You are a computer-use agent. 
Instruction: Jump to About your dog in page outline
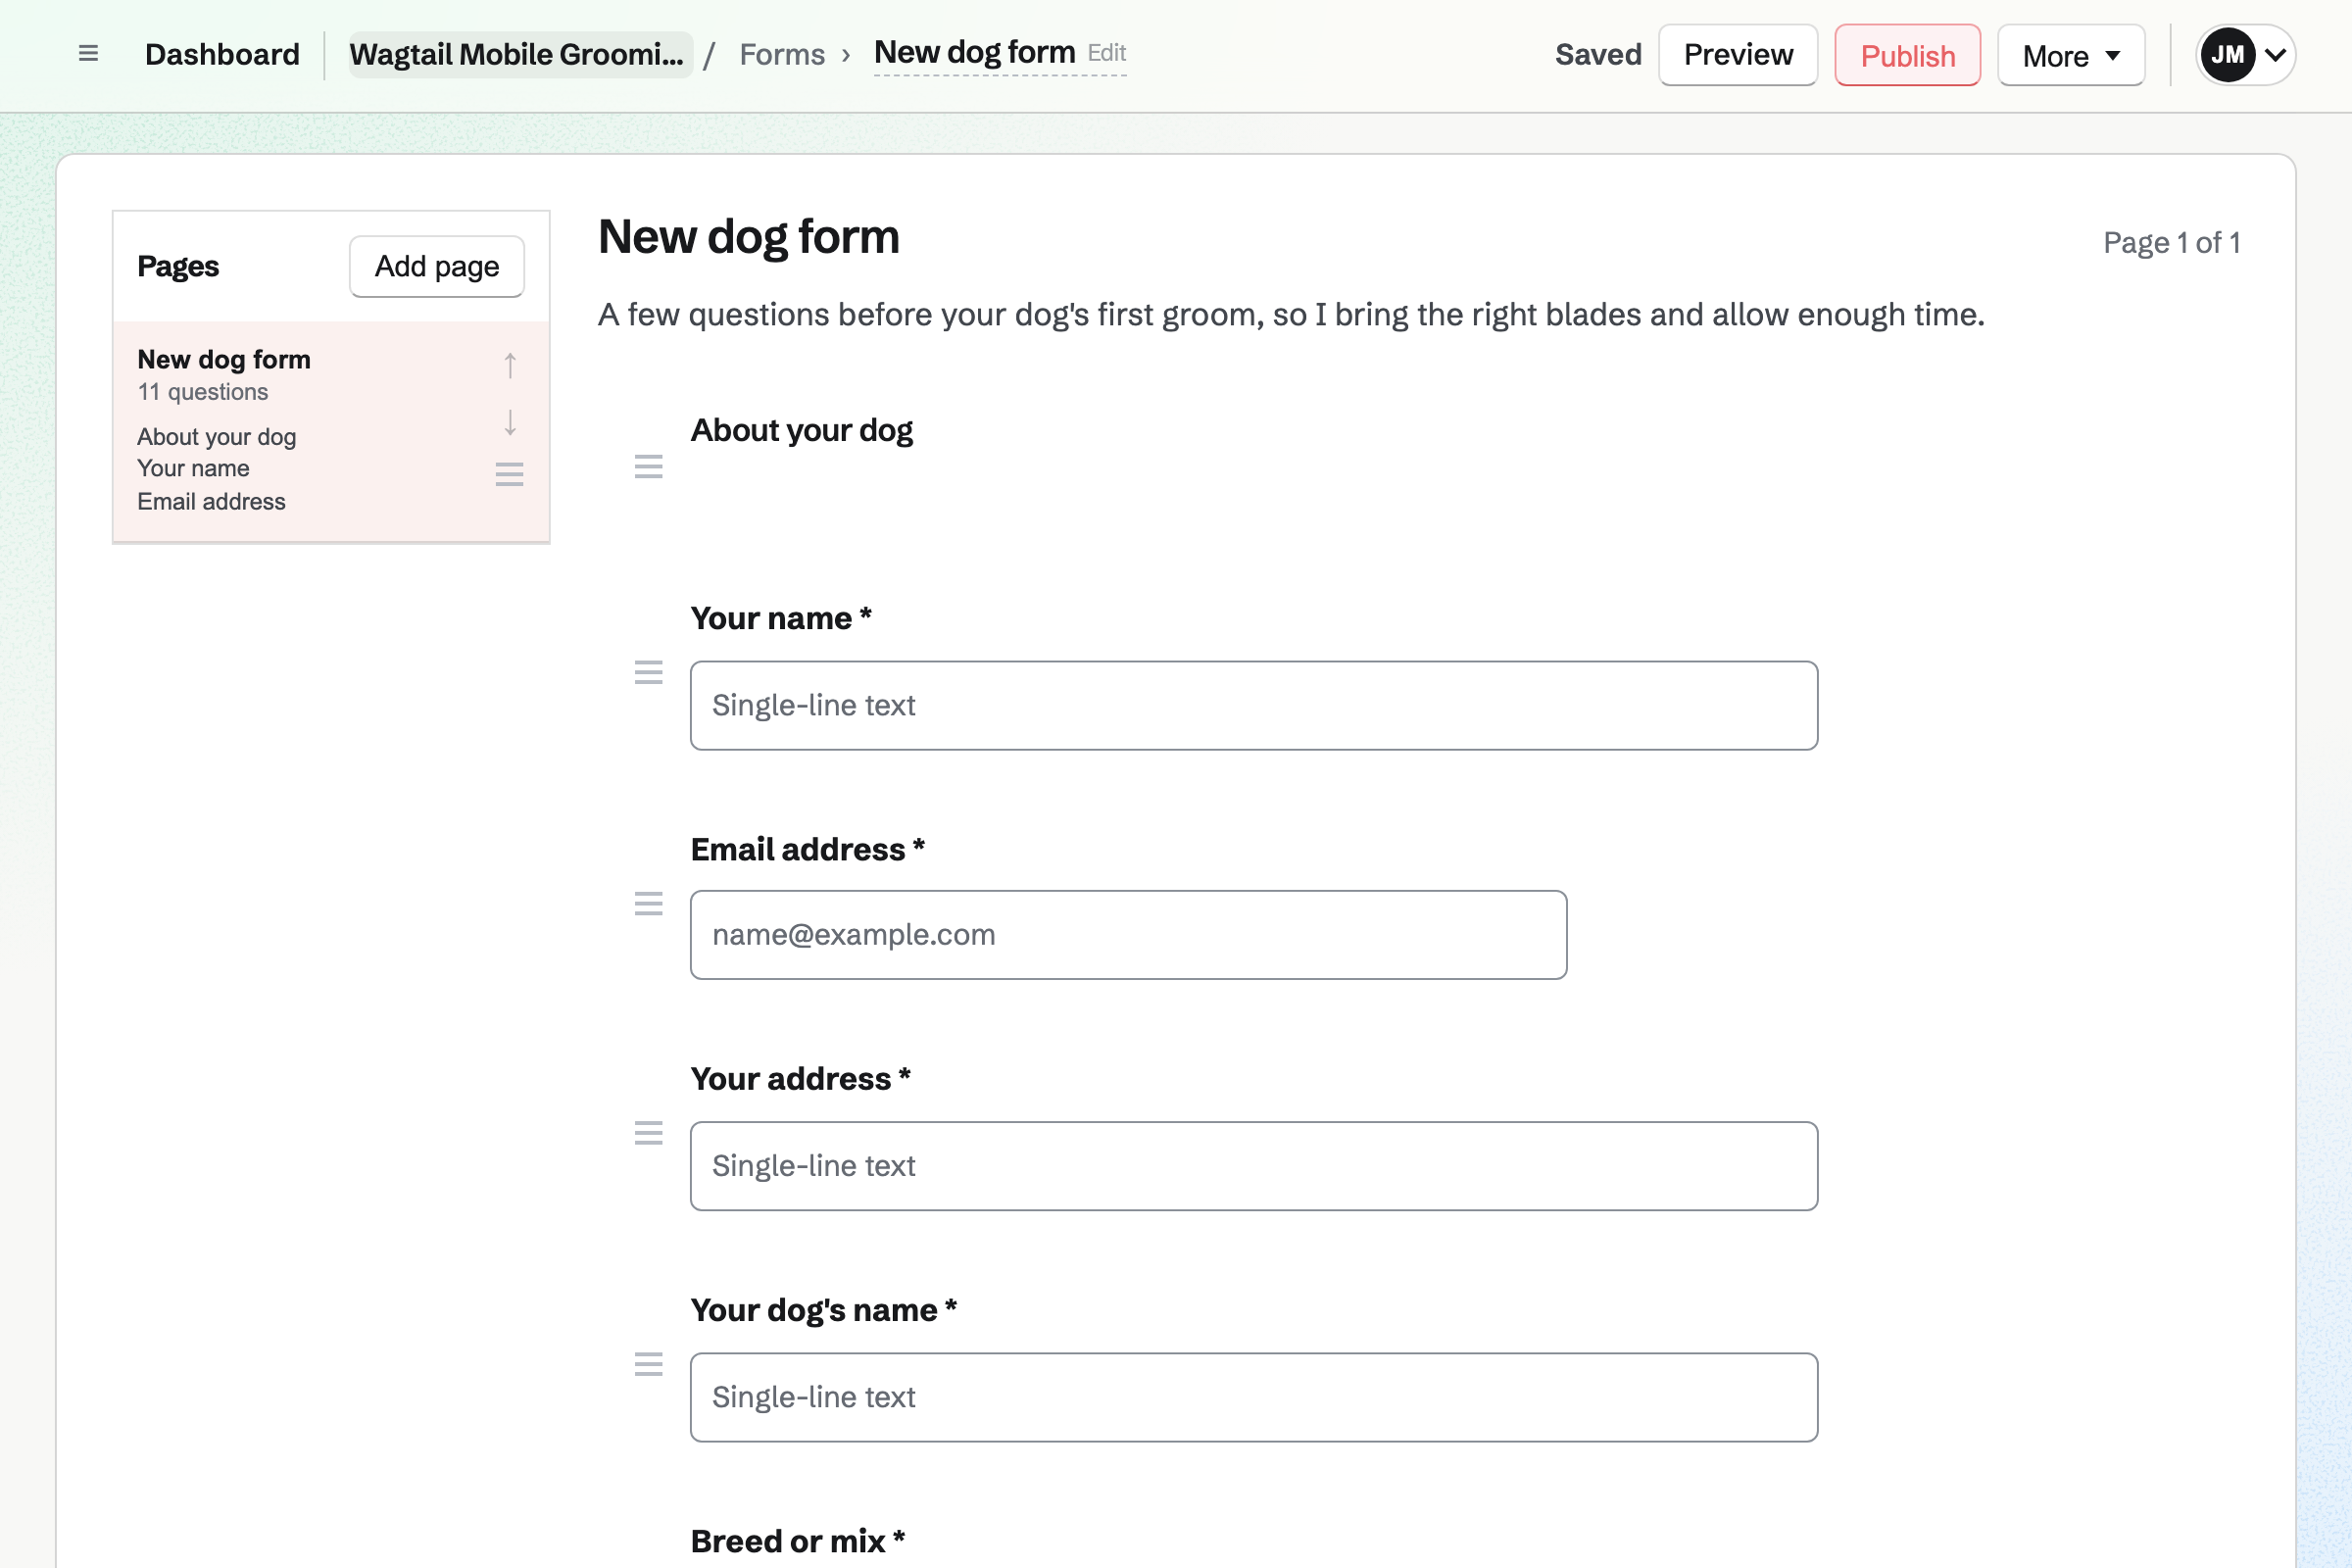click(217, 437)
